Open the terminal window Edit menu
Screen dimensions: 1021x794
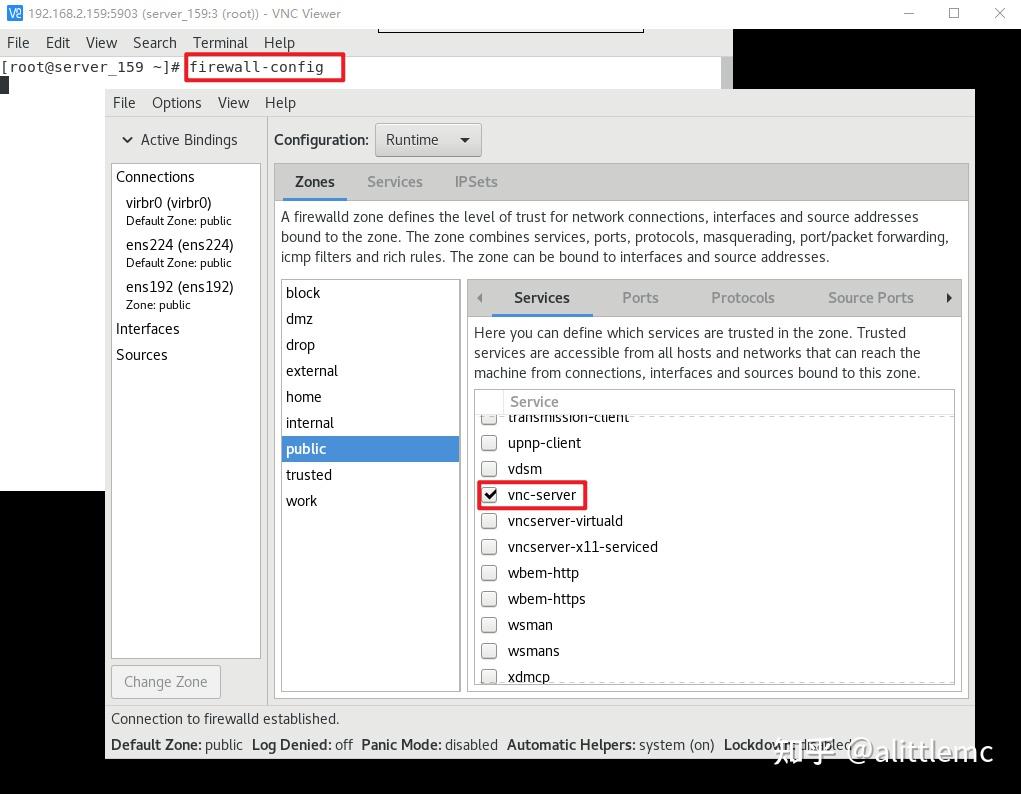[x=57, y=43]
